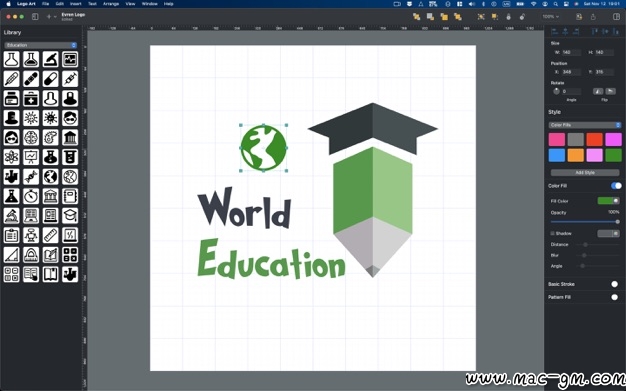
Task: Pick the graduation cap library icon
Action: click(70, 216)
